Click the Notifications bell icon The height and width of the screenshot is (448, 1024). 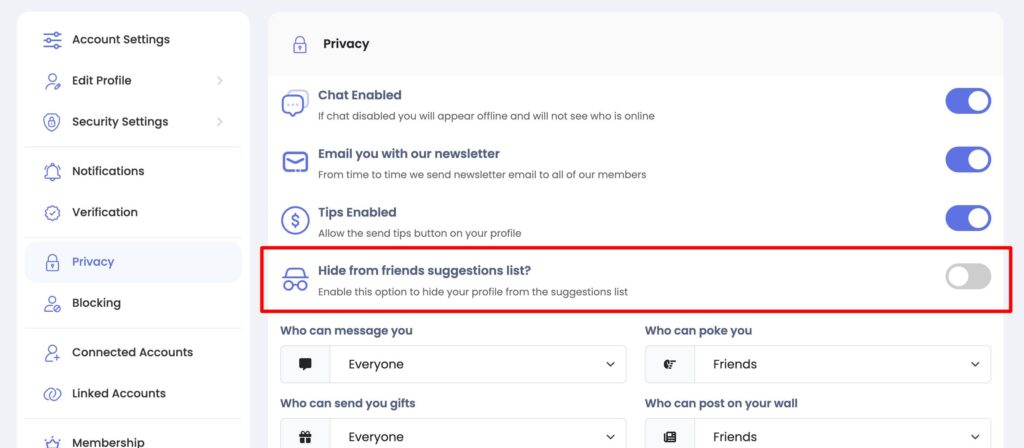(52, 171)
